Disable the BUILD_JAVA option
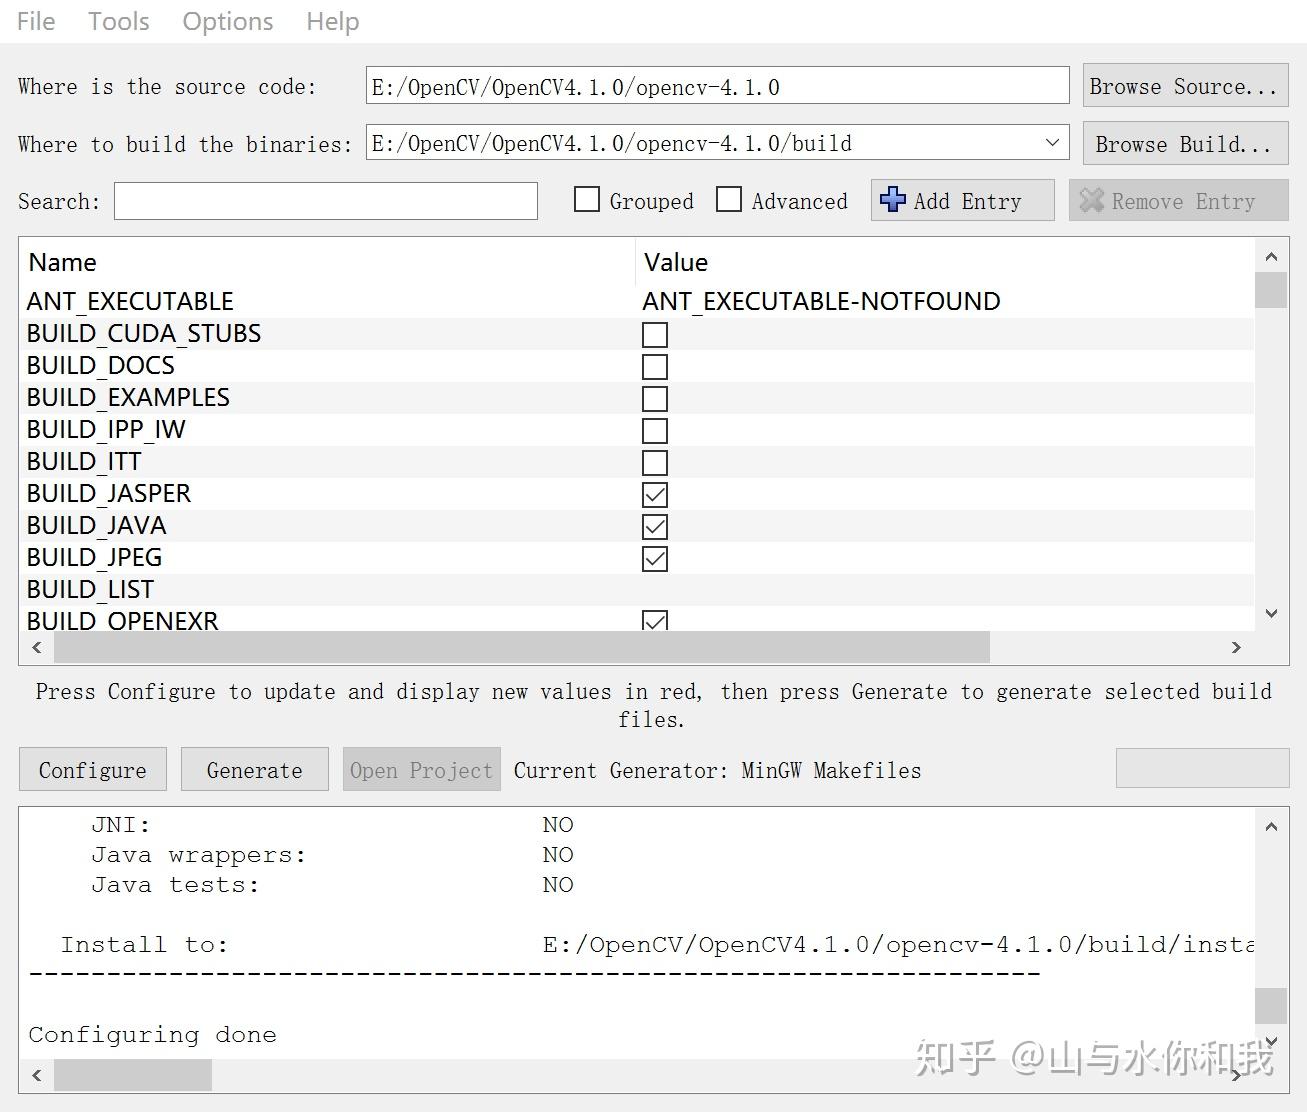The height and width of the screenshot is (1112, 1307). point(654,525)
